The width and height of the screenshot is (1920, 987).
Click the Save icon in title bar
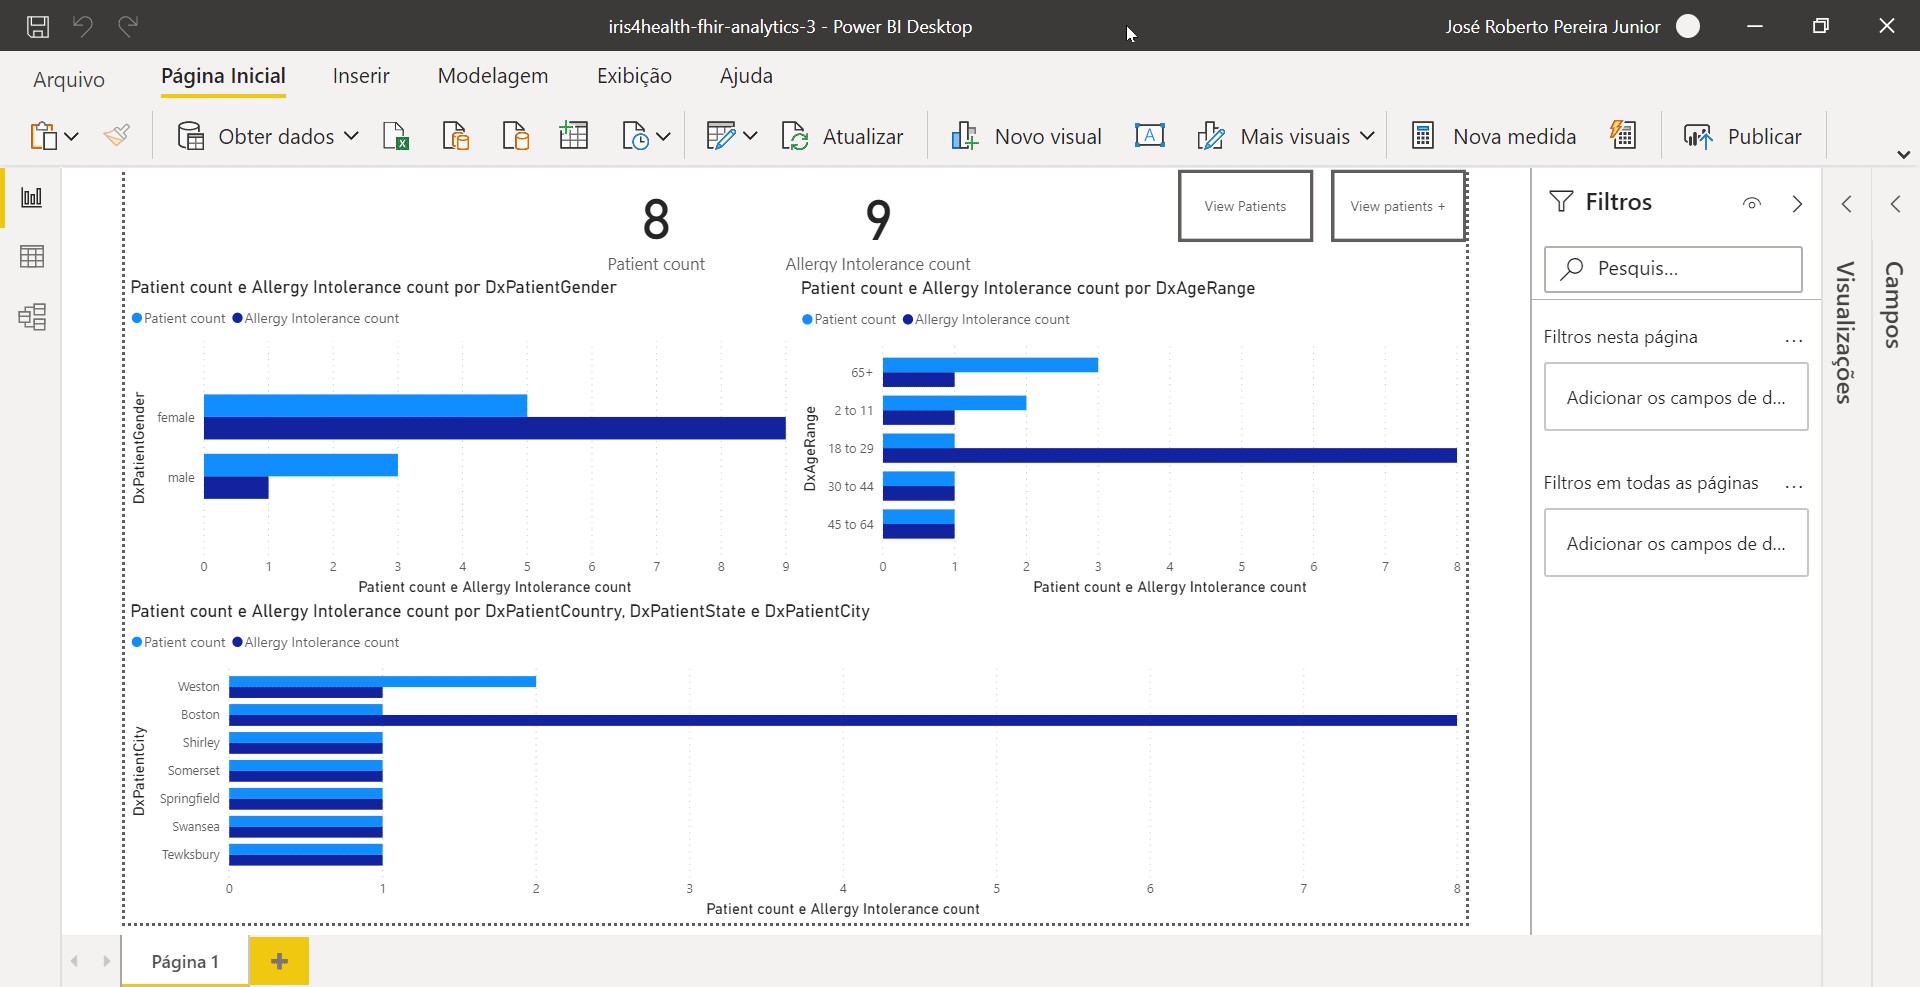tap(38, 27)
